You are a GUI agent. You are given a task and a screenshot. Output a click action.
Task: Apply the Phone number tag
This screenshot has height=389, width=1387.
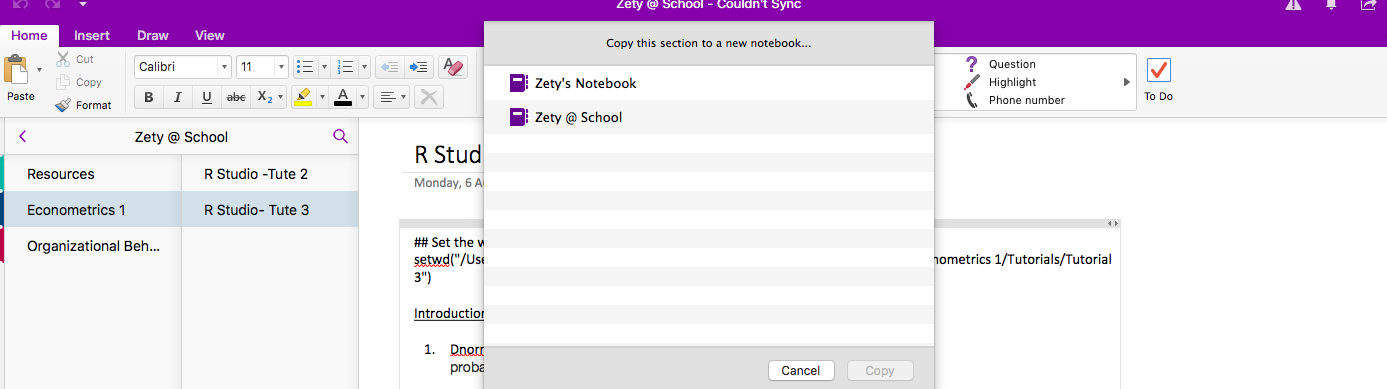click(1015, 100)
